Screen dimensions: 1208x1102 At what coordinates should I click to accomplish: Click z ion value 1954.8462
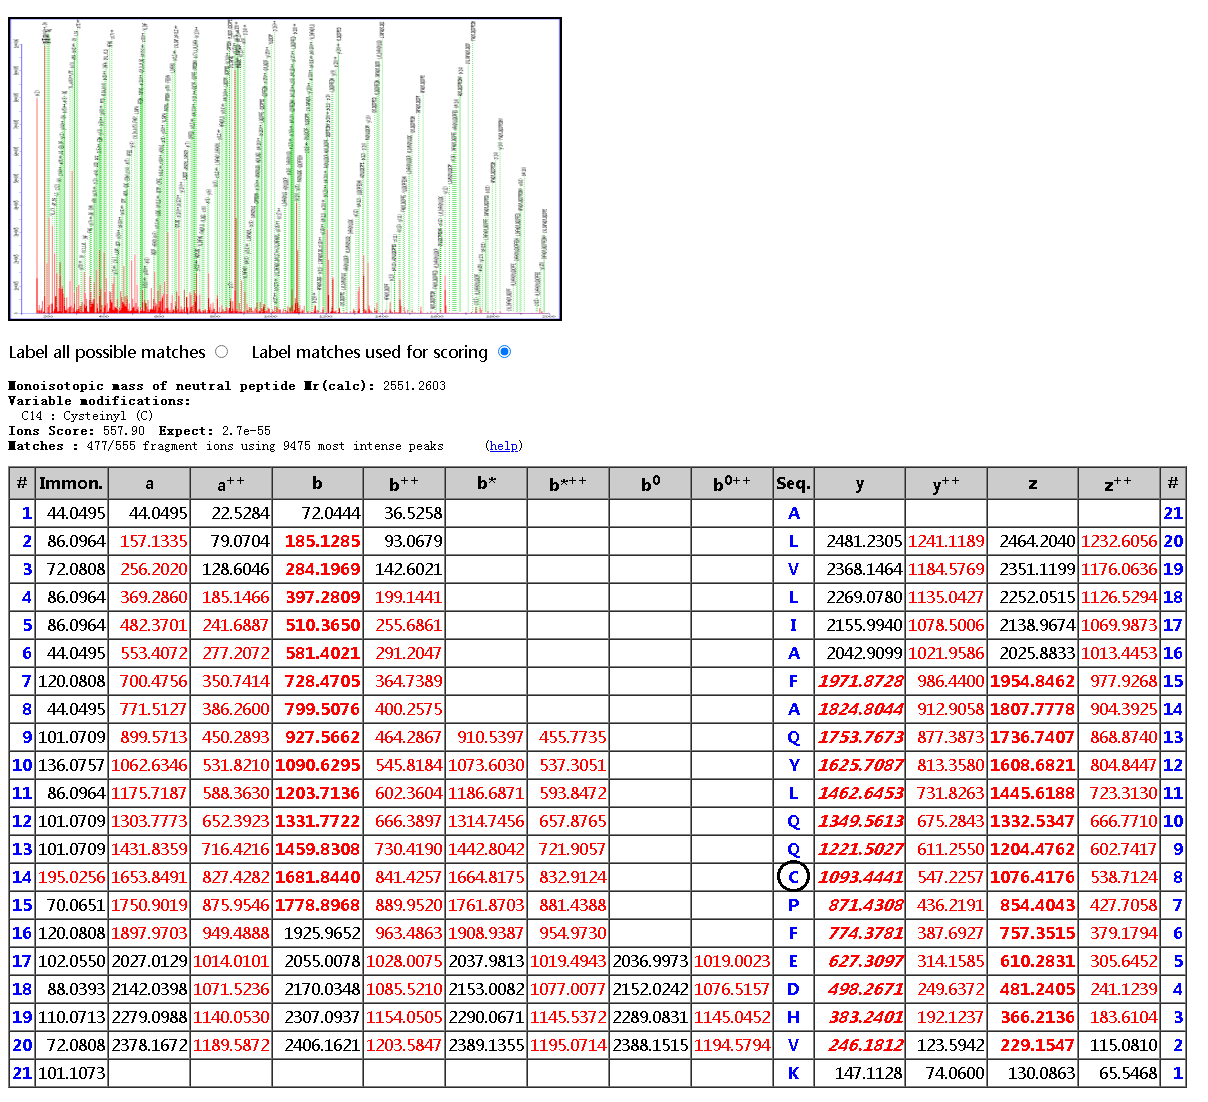pyautogui.click(x=1032, y=681)
